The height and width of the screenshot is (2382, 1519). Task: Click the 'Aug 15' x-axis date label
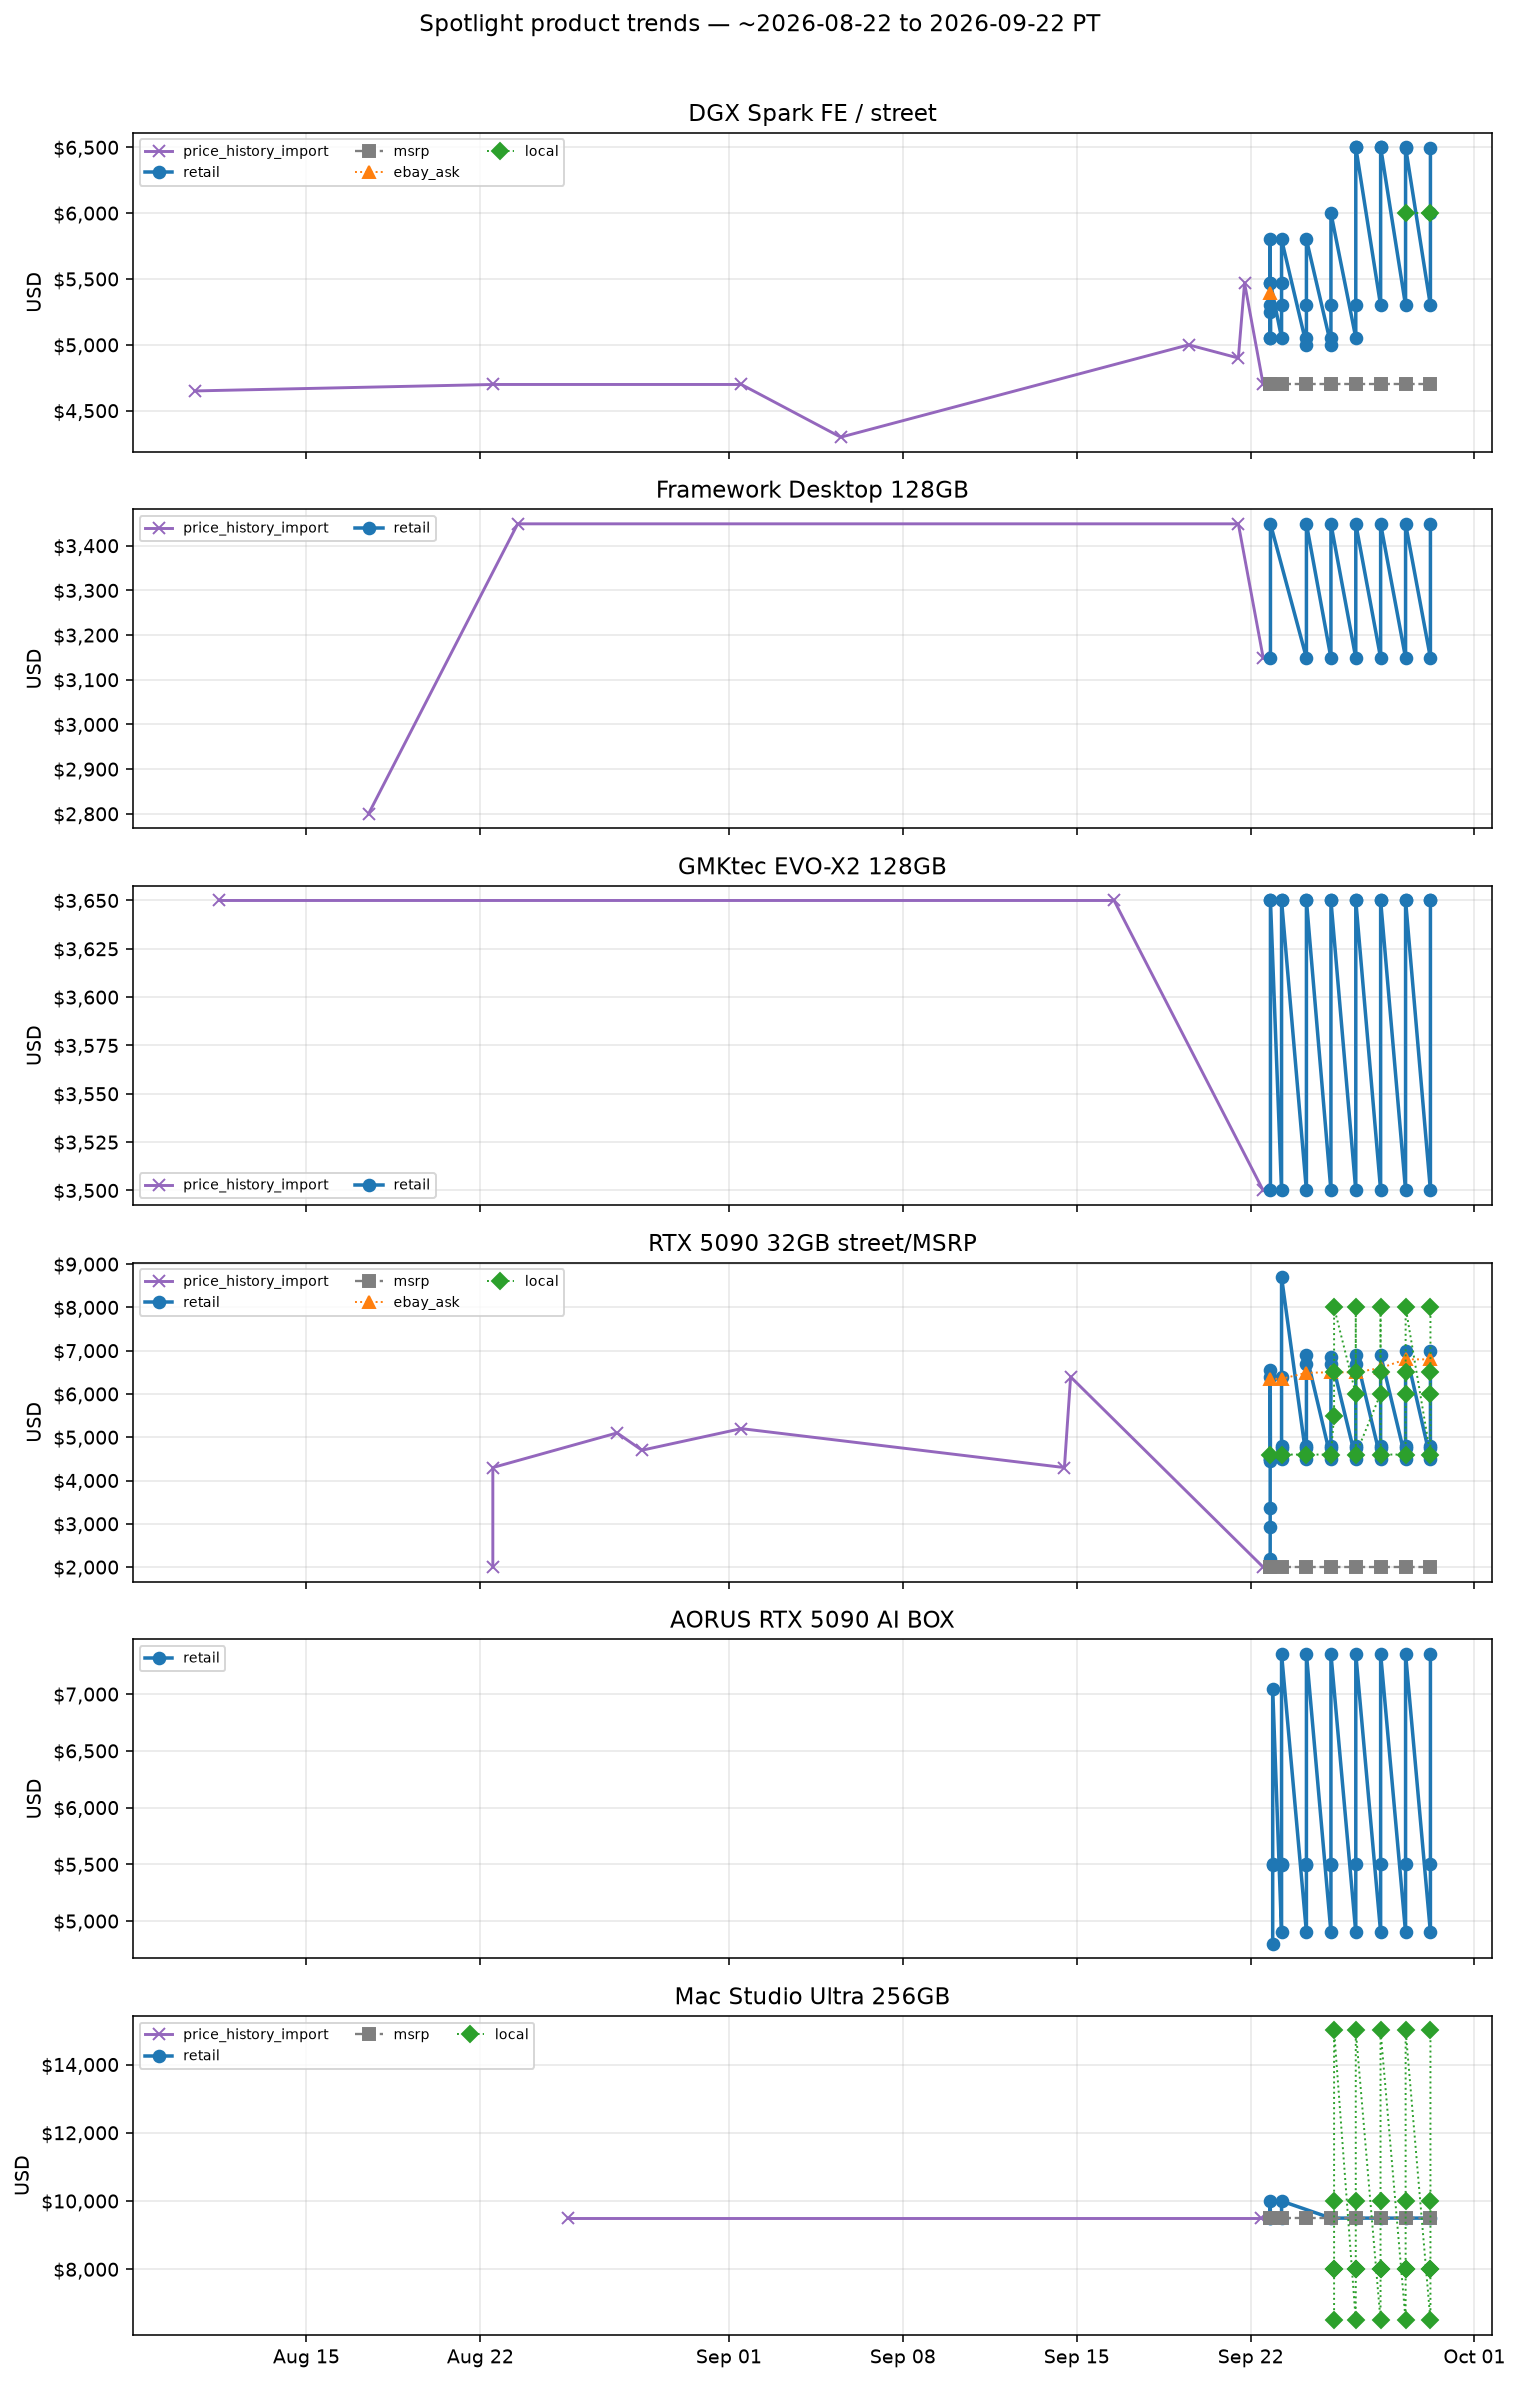coord(306,2357)
